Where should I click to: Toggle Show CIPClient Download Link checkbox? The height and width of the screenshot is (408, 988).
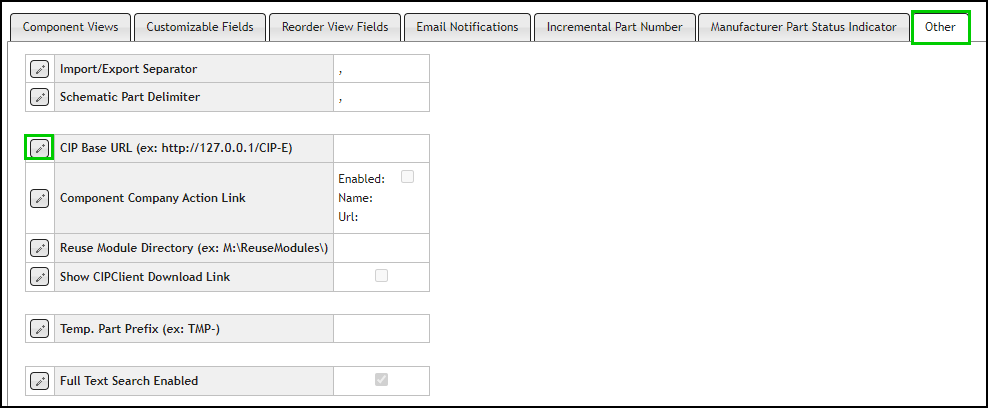381,275
